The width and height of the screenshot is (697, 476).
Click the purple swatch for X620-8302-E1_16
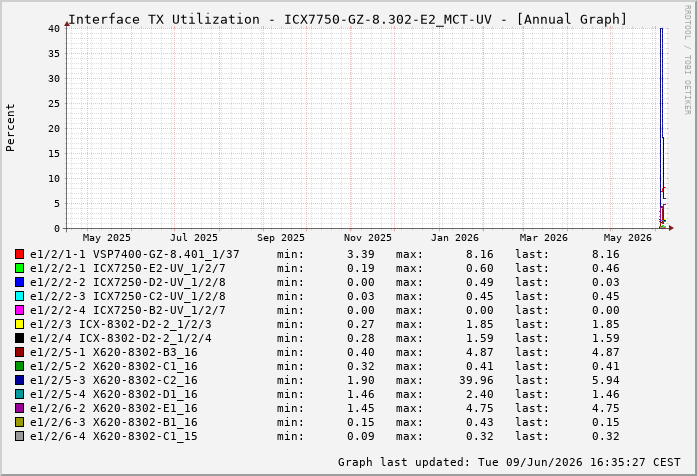tap(19, 408)
